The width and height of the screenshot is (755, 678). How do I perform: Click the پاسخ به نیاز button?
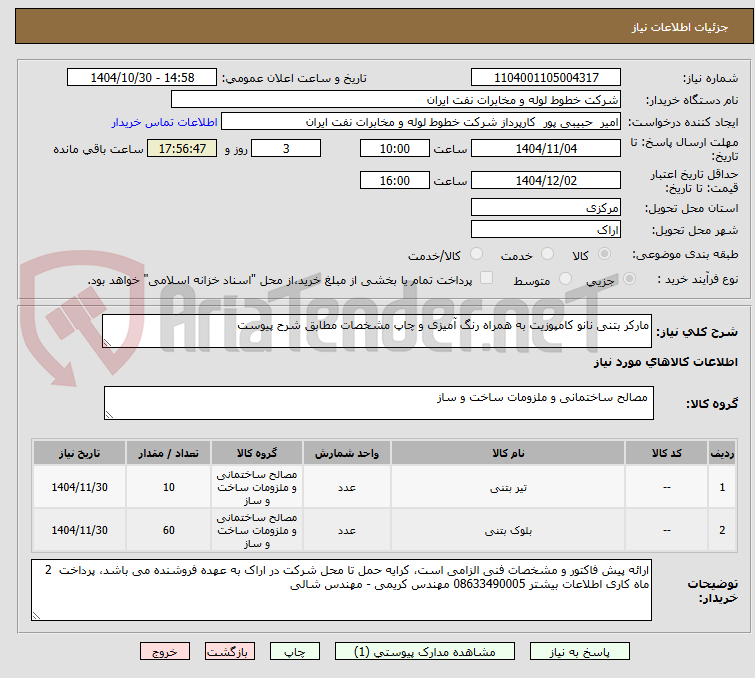pos(579,652)
